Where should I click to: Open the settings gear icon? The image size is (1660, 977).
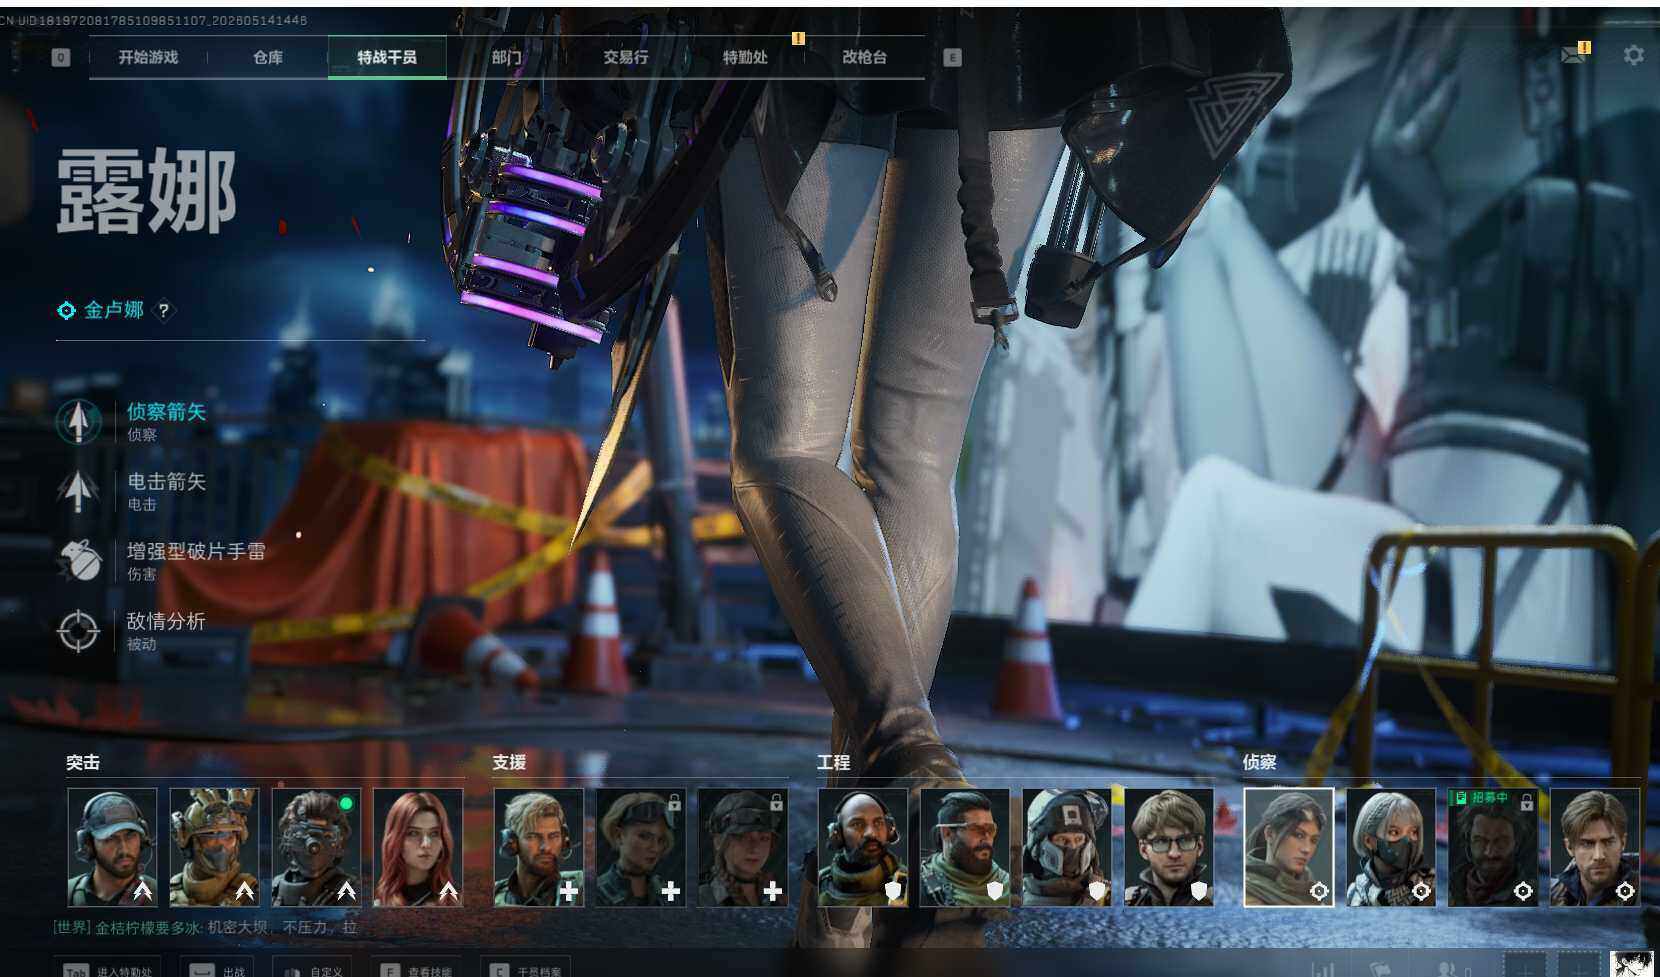(1633, 56)
